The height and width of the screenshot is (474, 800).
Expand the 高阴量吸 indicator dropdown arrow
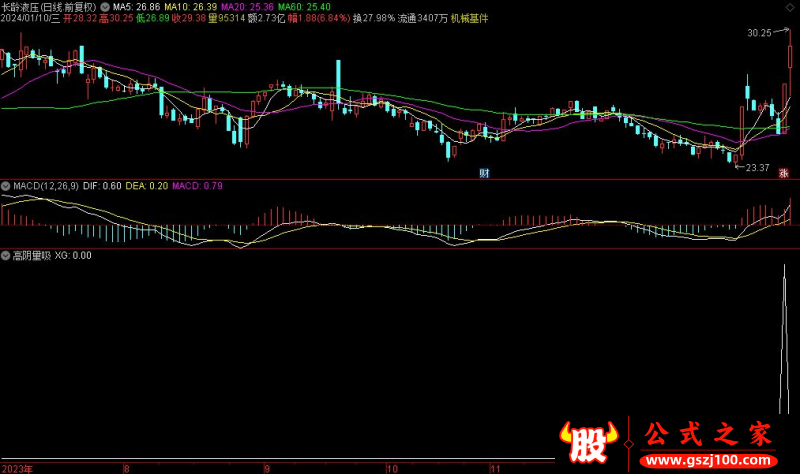[6, 255]
